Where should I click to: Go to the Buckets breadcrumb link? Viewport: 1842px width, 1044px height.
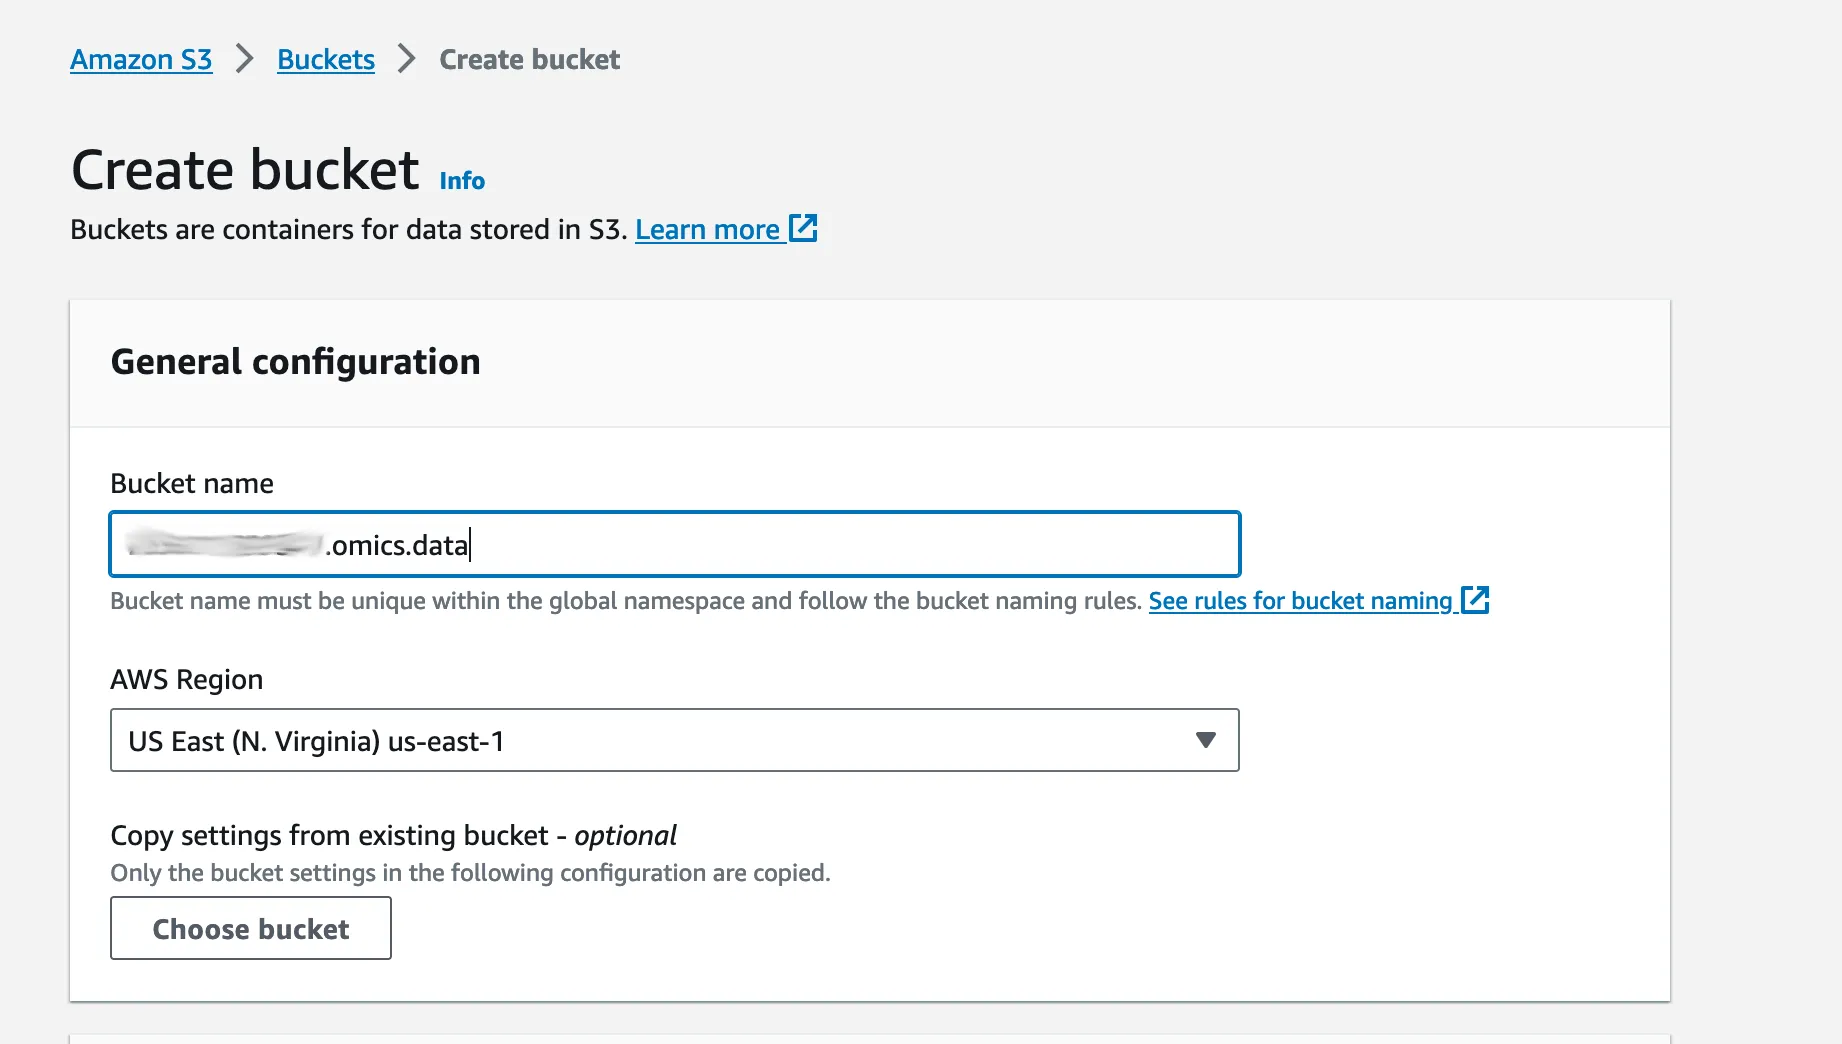tap(326, 60)
